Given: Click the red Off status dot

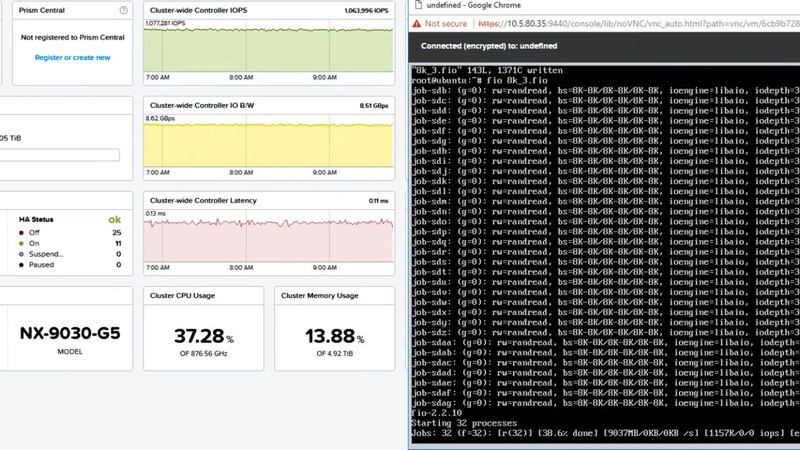Looking at the screenshot, I should click(x=21, y=233).
